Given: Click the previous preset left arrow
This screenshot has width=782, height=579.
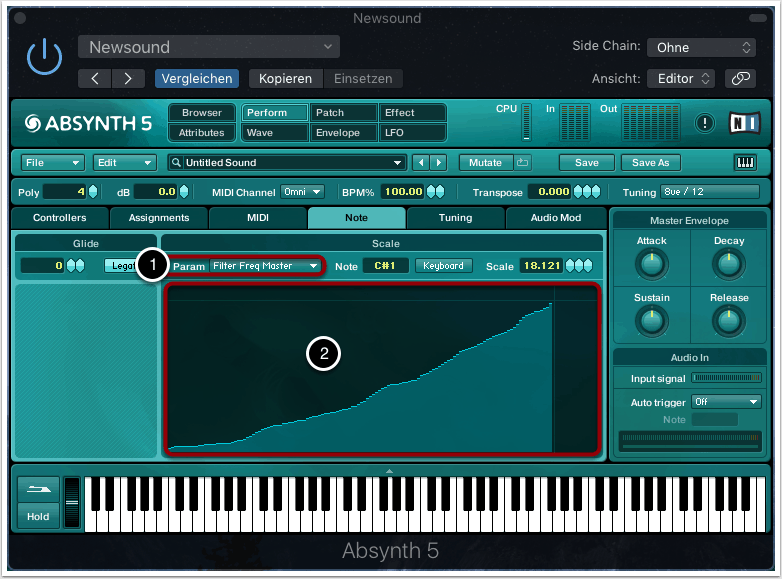Looking at the screenshot, I should [x=95, y=78].
